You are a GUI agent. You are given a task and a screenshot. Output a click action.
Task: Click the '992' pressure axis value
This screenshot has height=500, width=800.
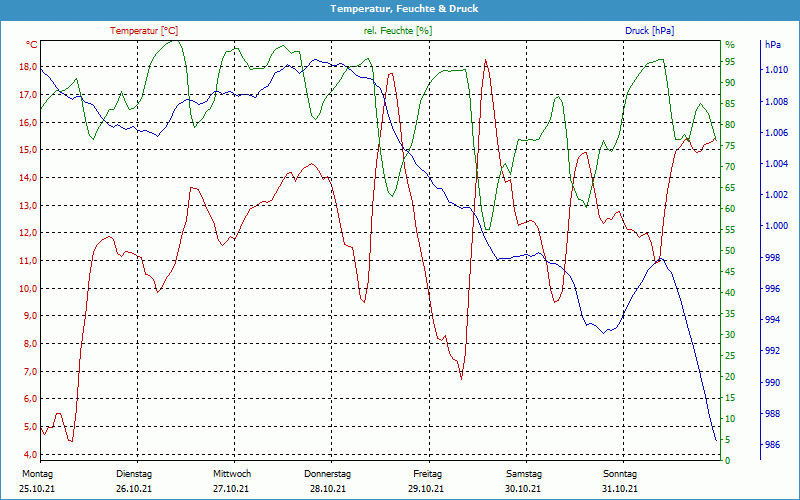tap(773, 351)
